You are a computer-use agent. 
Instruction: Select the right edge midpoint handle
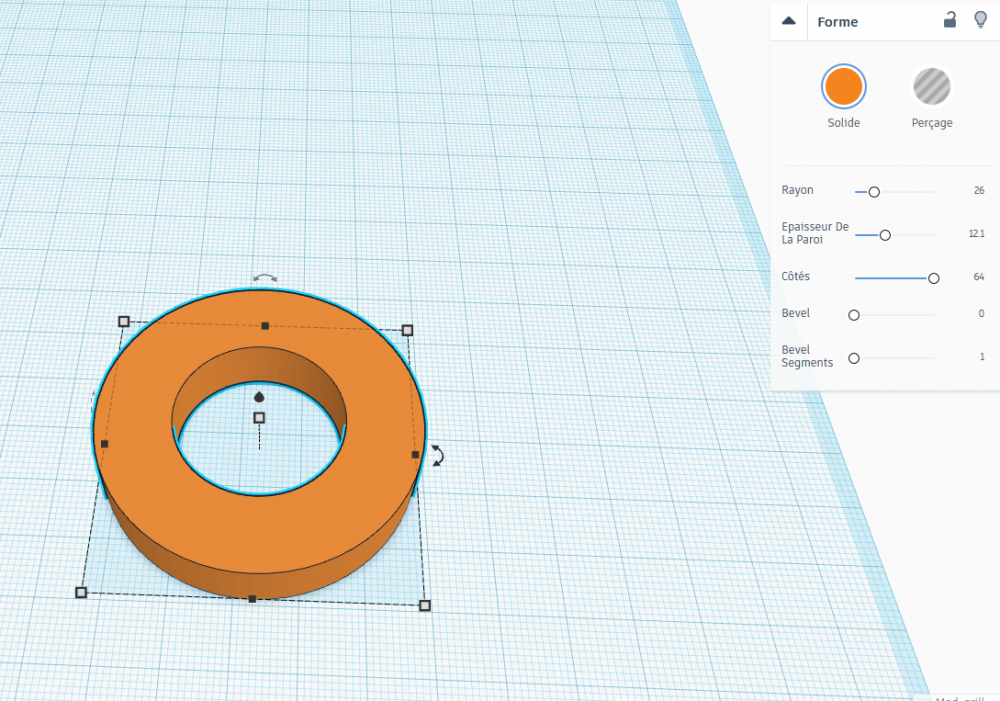click(415, 455)
